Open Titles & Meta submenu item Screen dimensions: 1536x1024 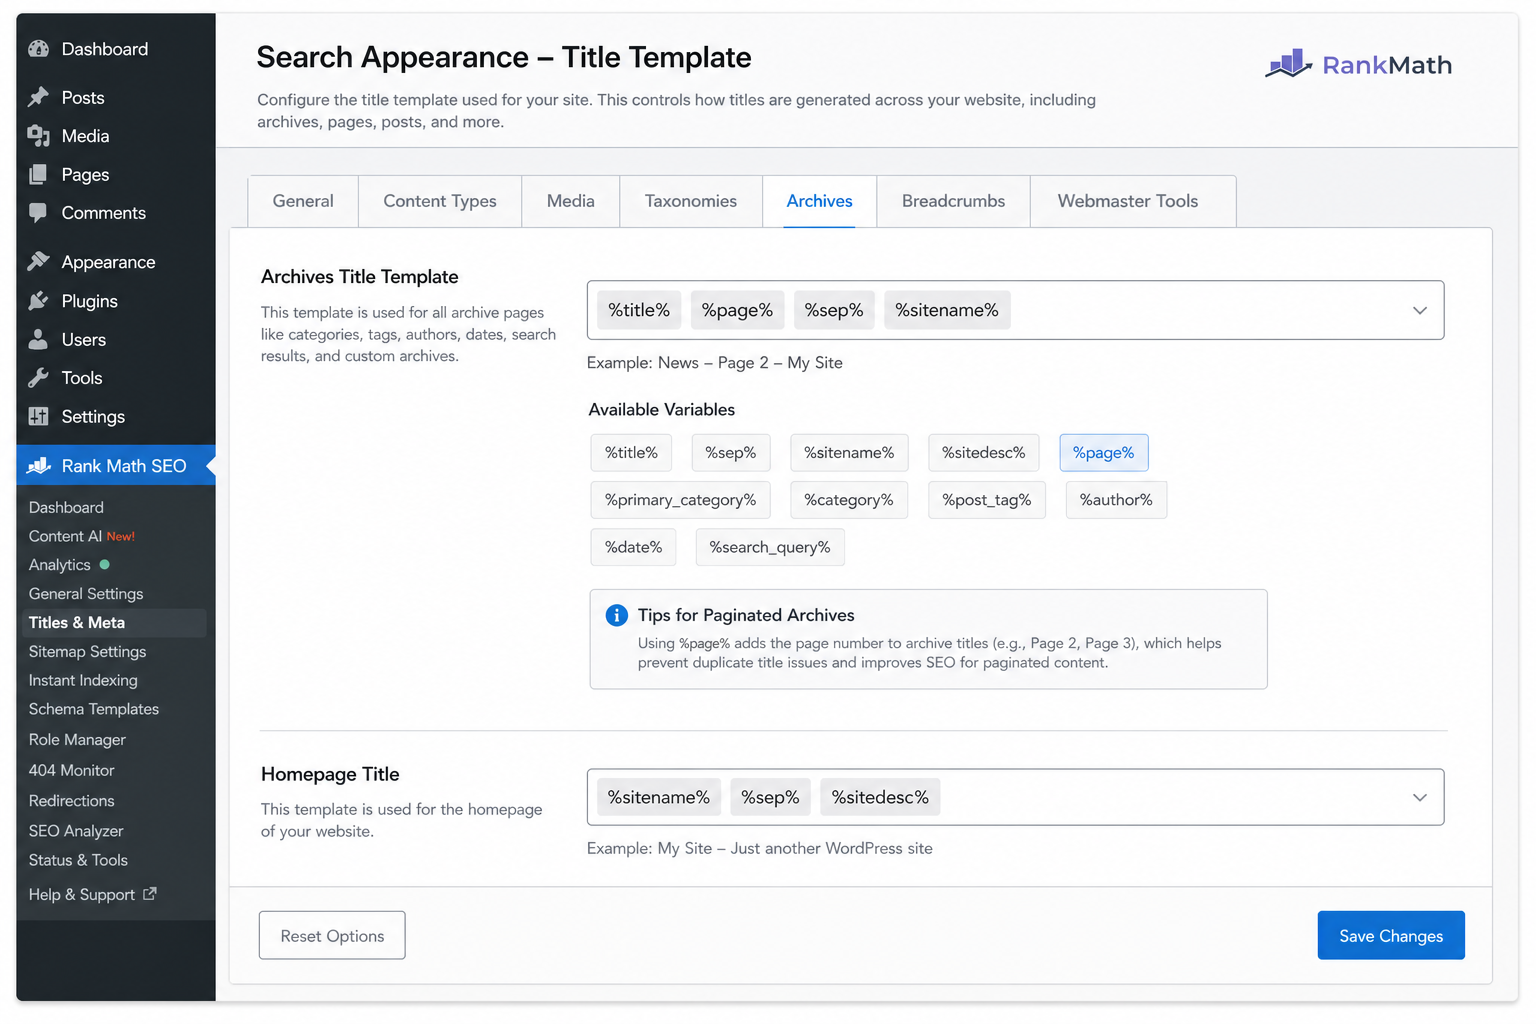point(115,623)
